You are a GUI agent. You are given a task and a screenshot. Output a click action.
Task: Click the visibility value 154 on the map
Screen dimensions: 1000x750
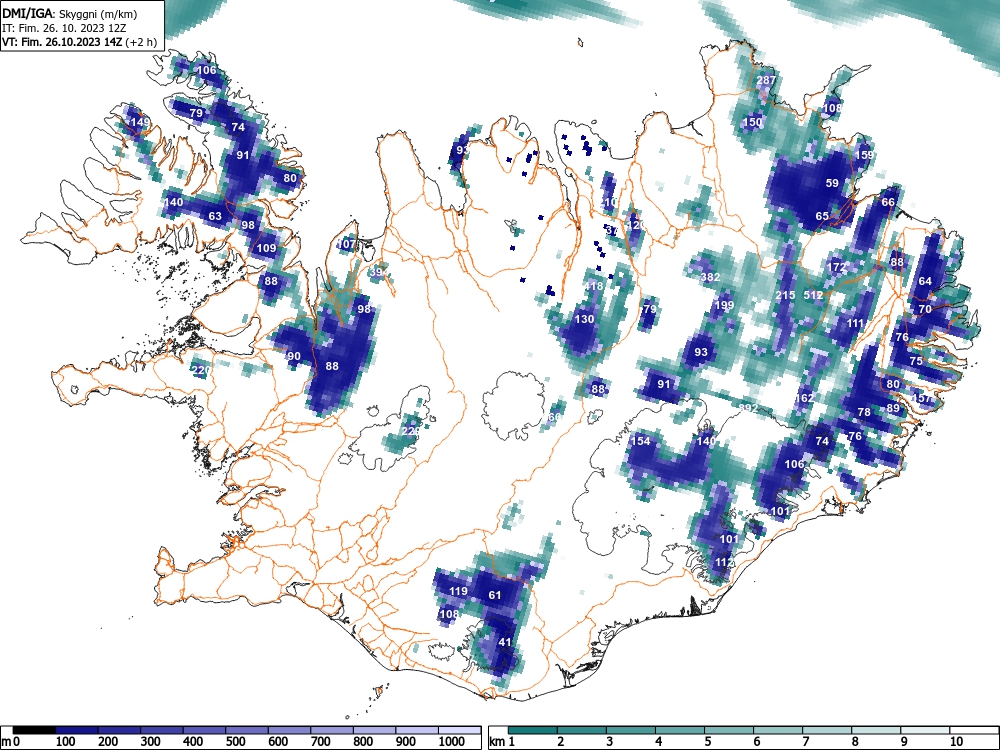pyautogui.click(x=640, y=441)
